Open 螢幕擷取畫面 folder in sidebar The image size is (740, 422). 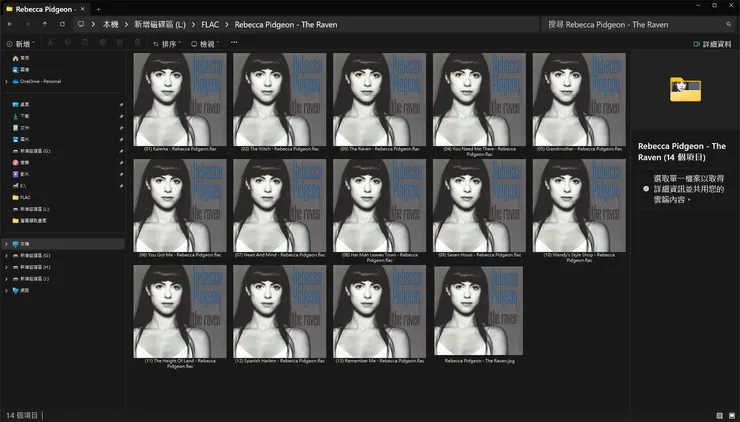[x=29, y=220]
